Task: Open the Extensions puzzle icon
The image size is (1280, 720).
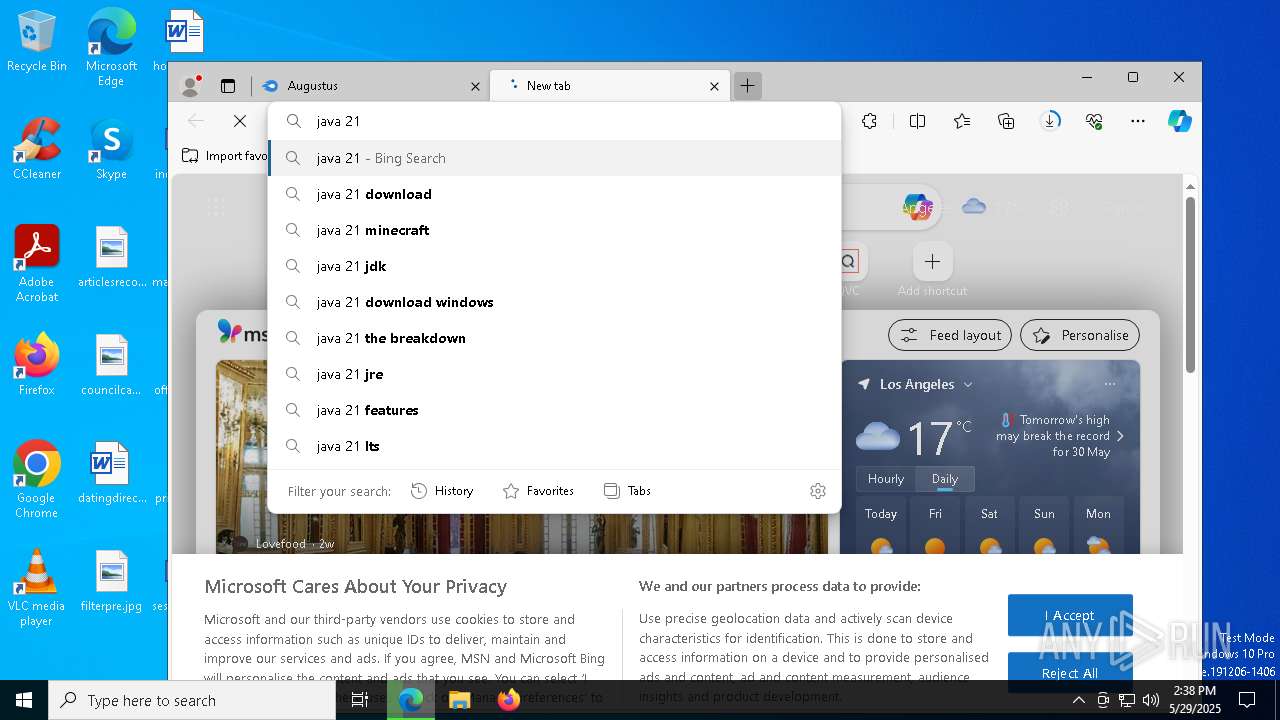Action: (869, 121)
